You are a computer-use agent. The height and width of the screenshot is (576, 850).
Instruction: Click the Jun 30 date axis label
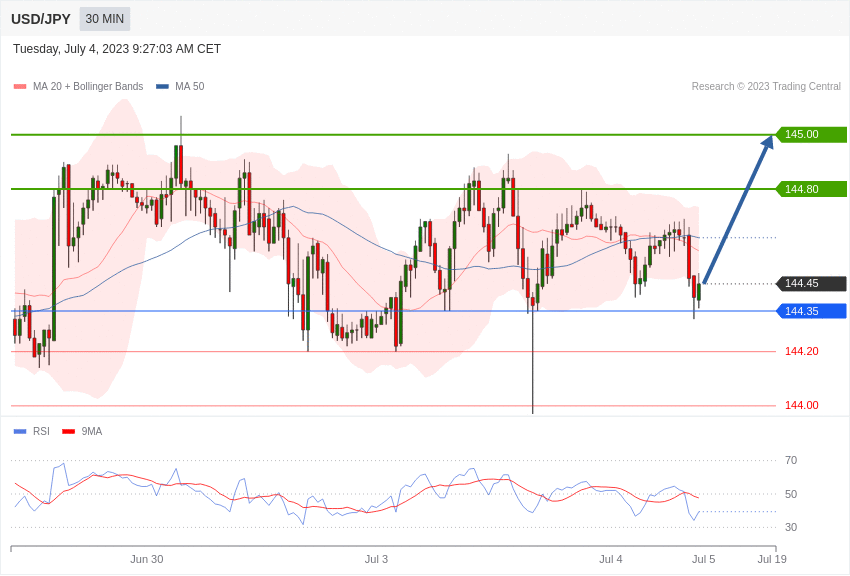pos(146,559)
